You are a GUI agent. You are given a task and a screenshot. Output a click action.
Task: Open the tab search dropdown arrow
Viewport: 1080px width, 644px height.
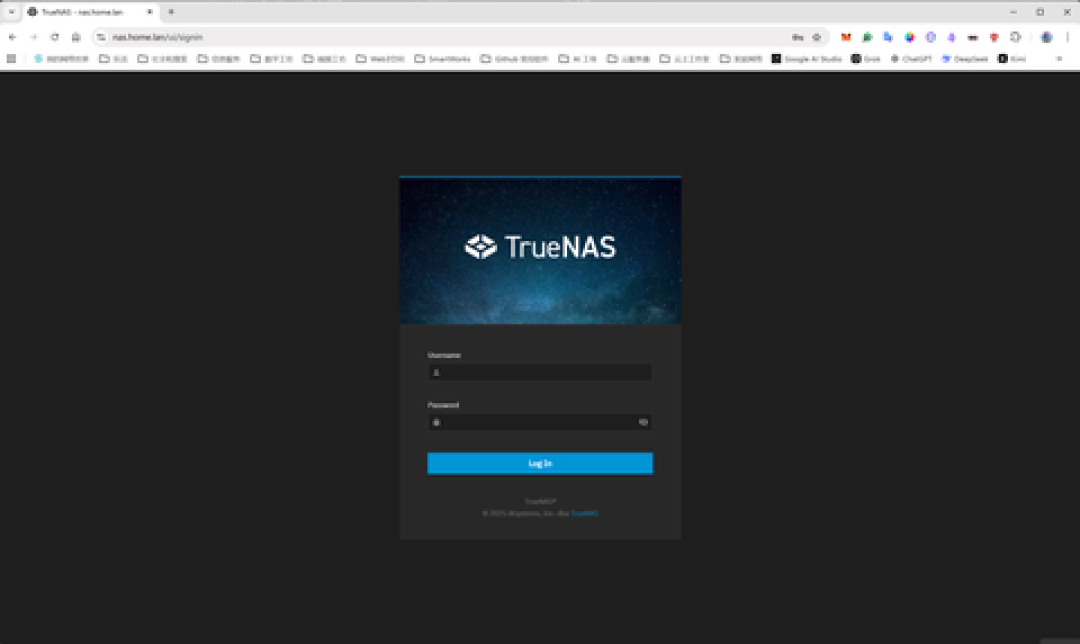point(12,12)
